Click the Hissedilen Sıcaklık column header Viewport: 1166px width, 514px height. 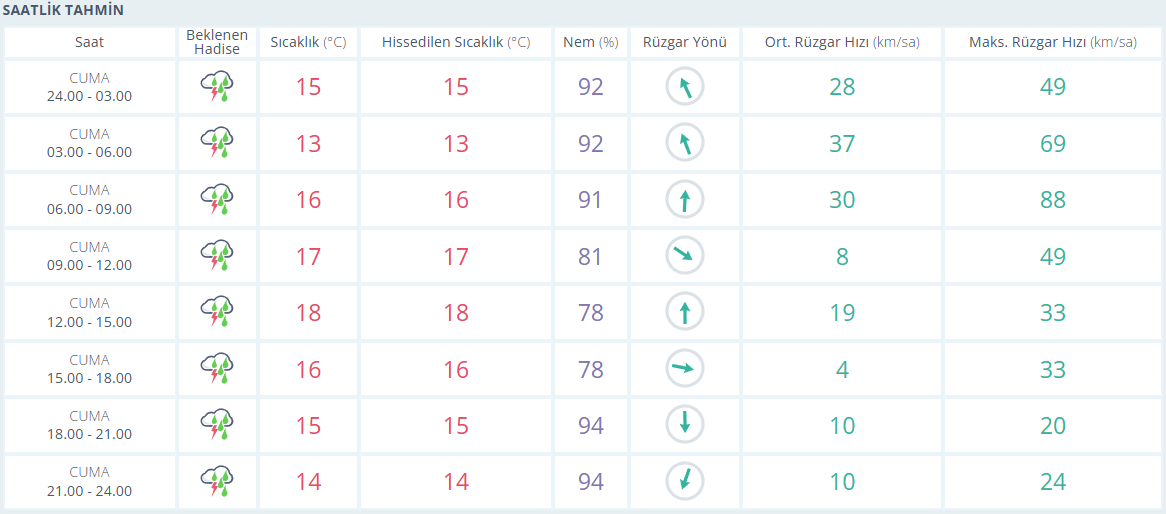click(456, 42)
